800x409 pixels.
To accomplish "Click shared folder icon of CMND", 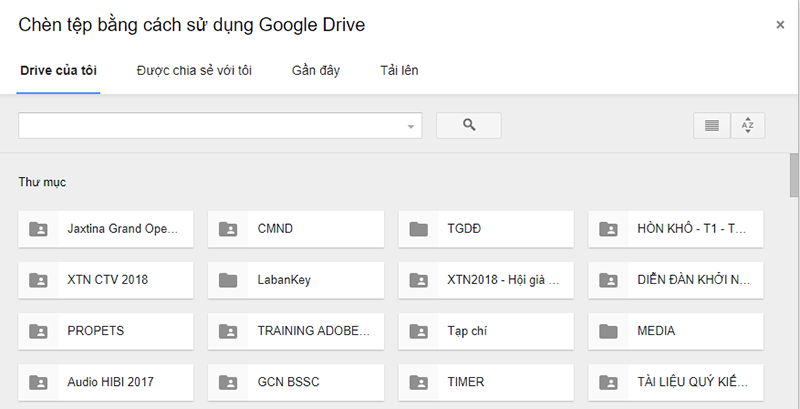I will coord(228,229).
